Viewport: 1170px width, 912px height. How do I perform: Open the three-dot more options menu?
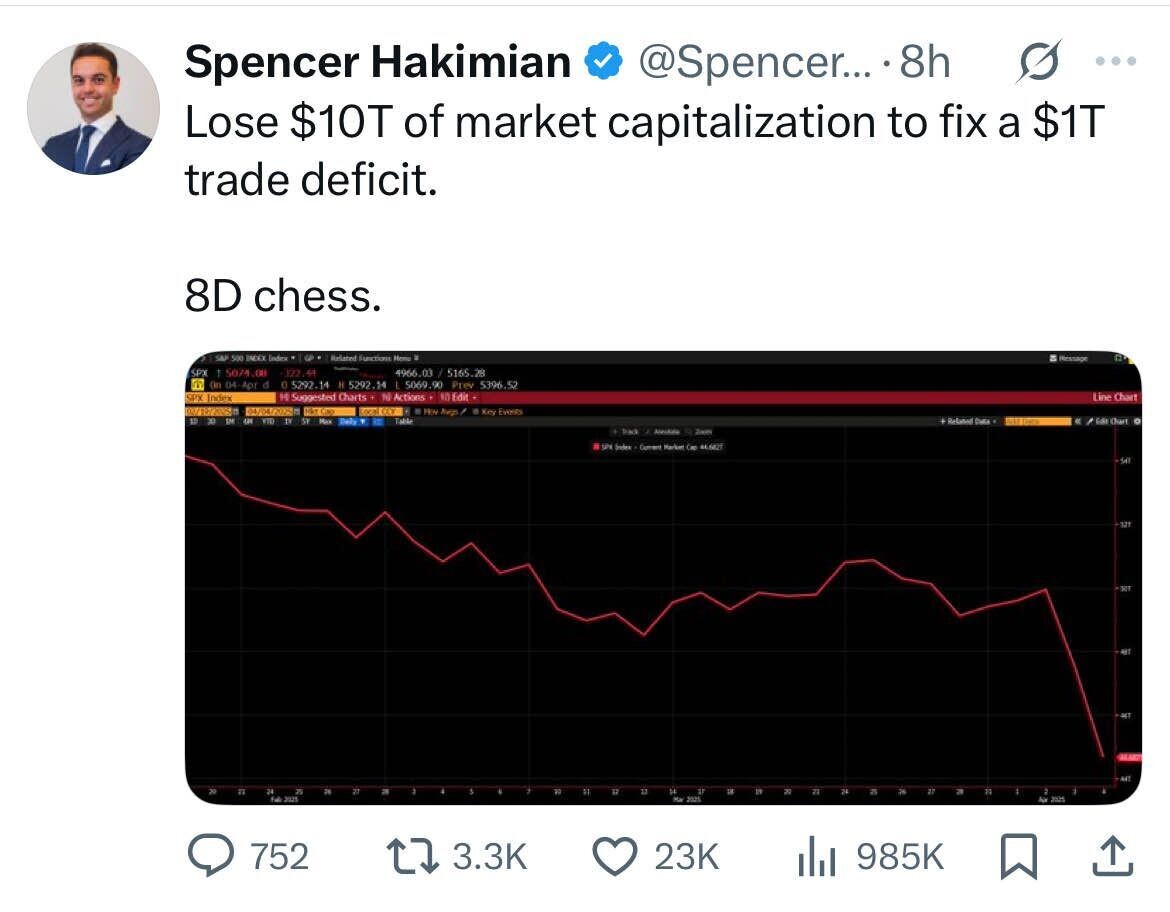coord(1116,62)
